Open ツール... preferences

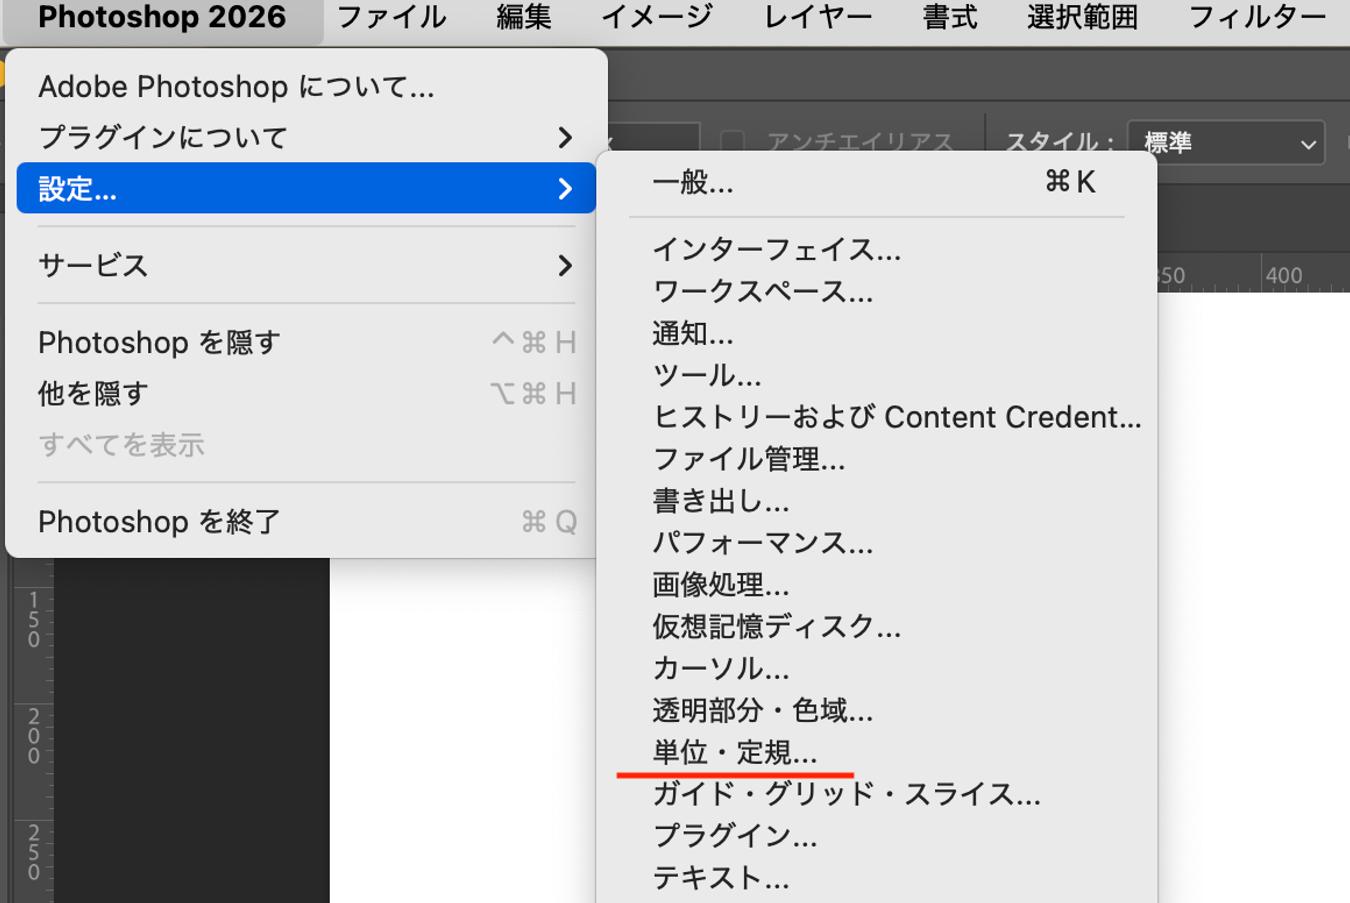(x=876, y=375)
